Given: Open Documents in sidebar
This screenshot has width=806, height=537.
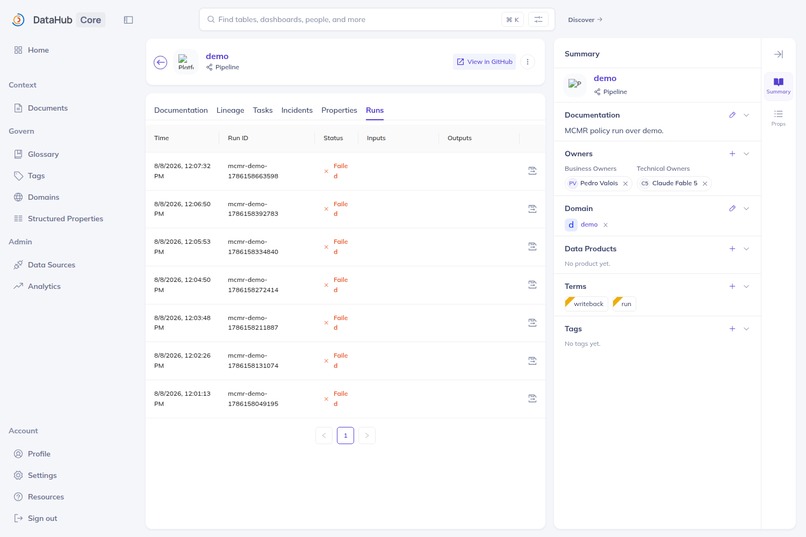Looking at the screenshot, I should coord(47,108).
